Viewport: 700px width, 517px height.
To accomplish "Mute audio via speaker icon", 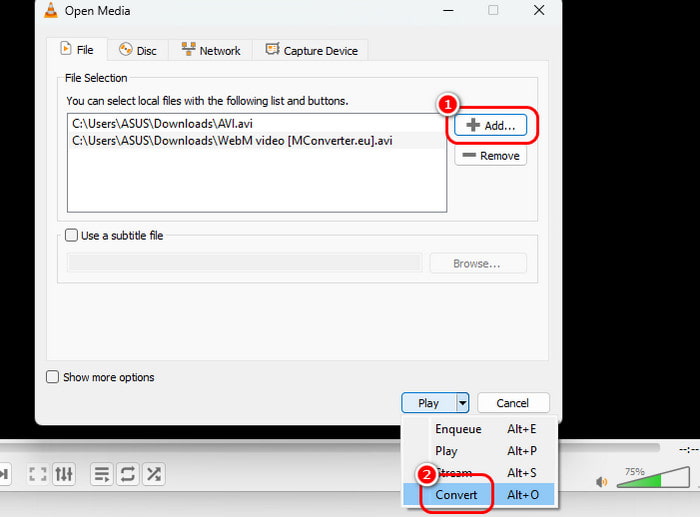I will coord(601,482).
